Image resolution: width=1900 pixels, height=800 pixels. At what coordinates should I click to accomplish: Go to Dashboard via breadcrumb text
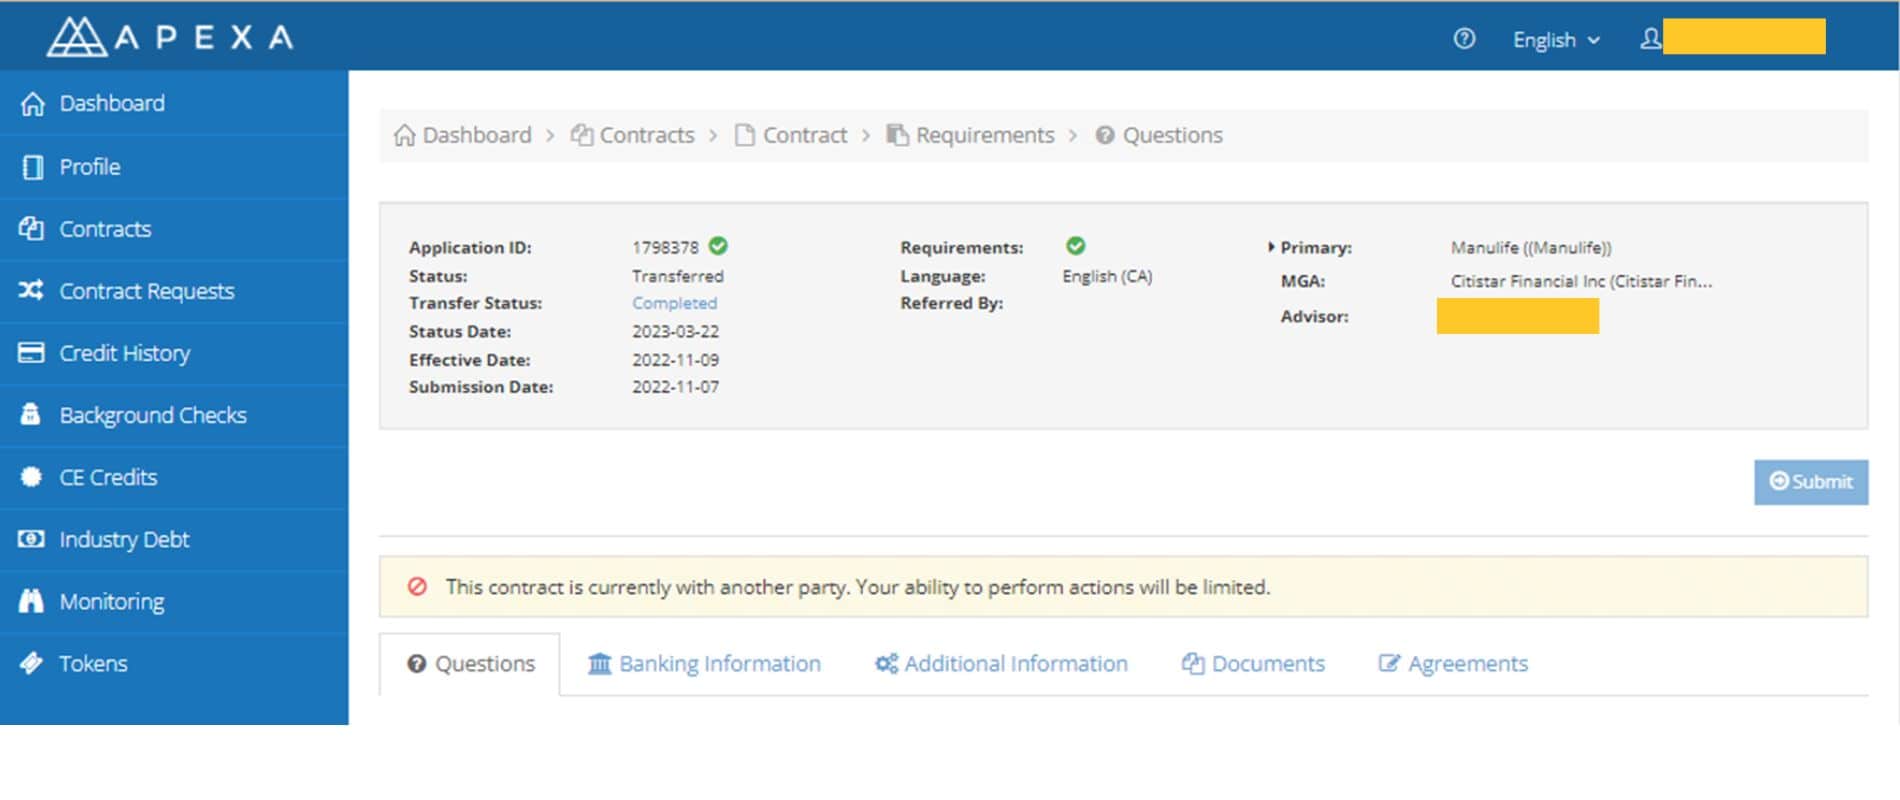(477, 135)
